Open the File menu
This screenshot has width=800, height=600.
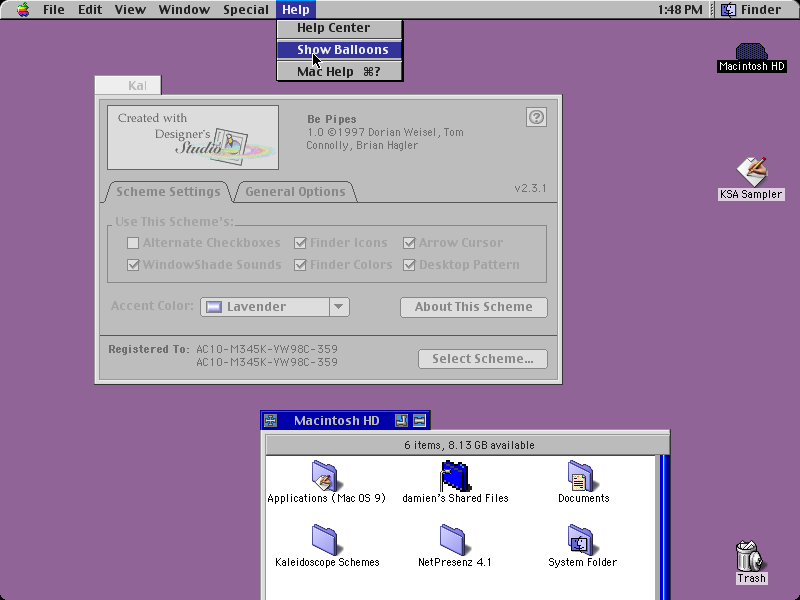[54, 9]
